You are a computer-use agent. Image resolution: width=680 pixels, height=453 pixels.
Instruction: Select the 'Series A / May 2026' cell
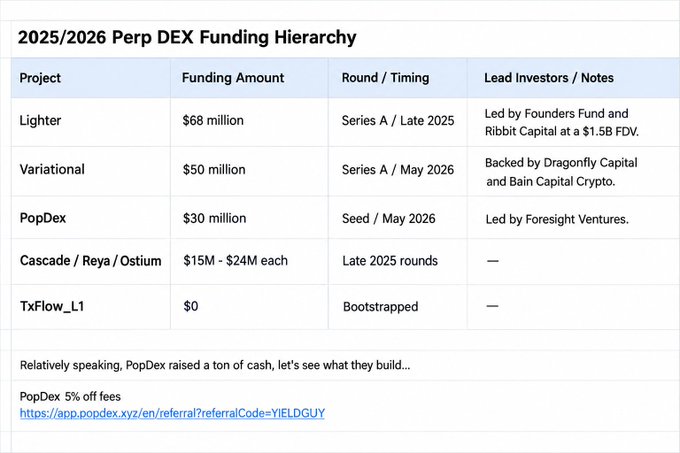point(398,169)
